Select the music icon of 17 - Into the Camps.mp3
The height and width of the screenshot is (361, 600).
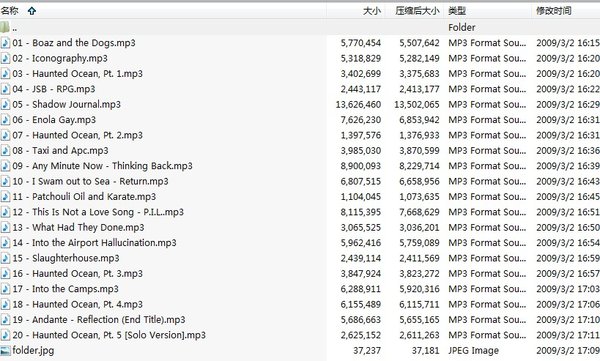click(5, 289)
